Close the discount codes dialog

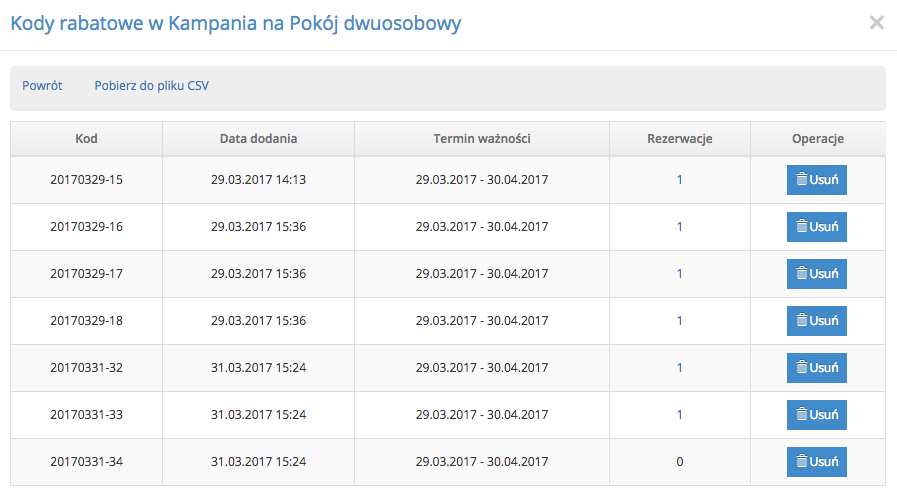point(876,23)
